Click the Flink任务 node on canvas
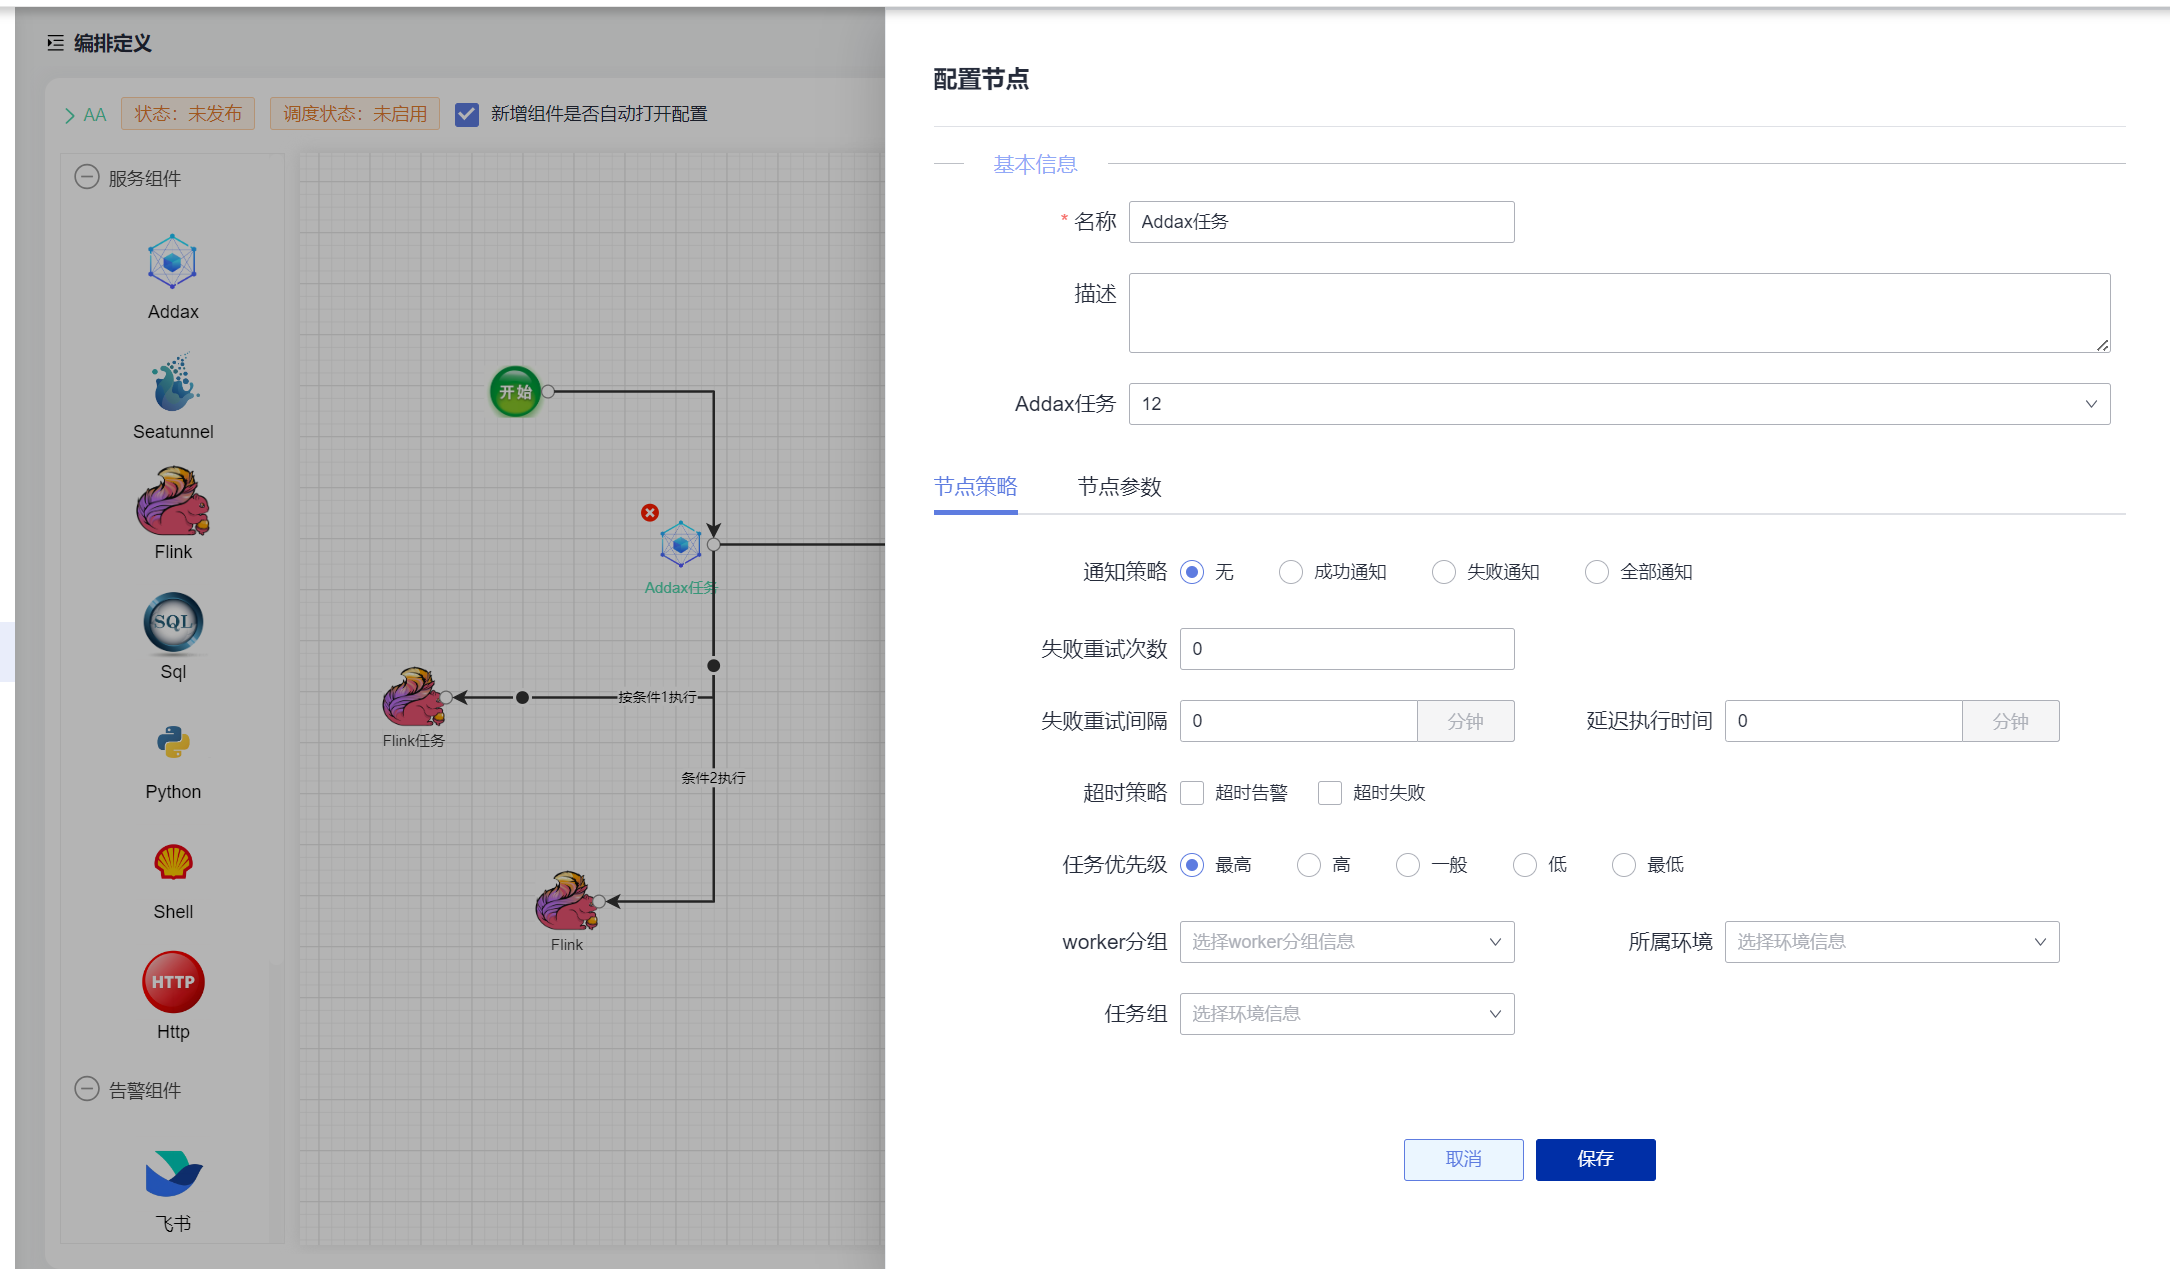Image resolution: width=2170 pixels, height=1269 pixels. 412,696
